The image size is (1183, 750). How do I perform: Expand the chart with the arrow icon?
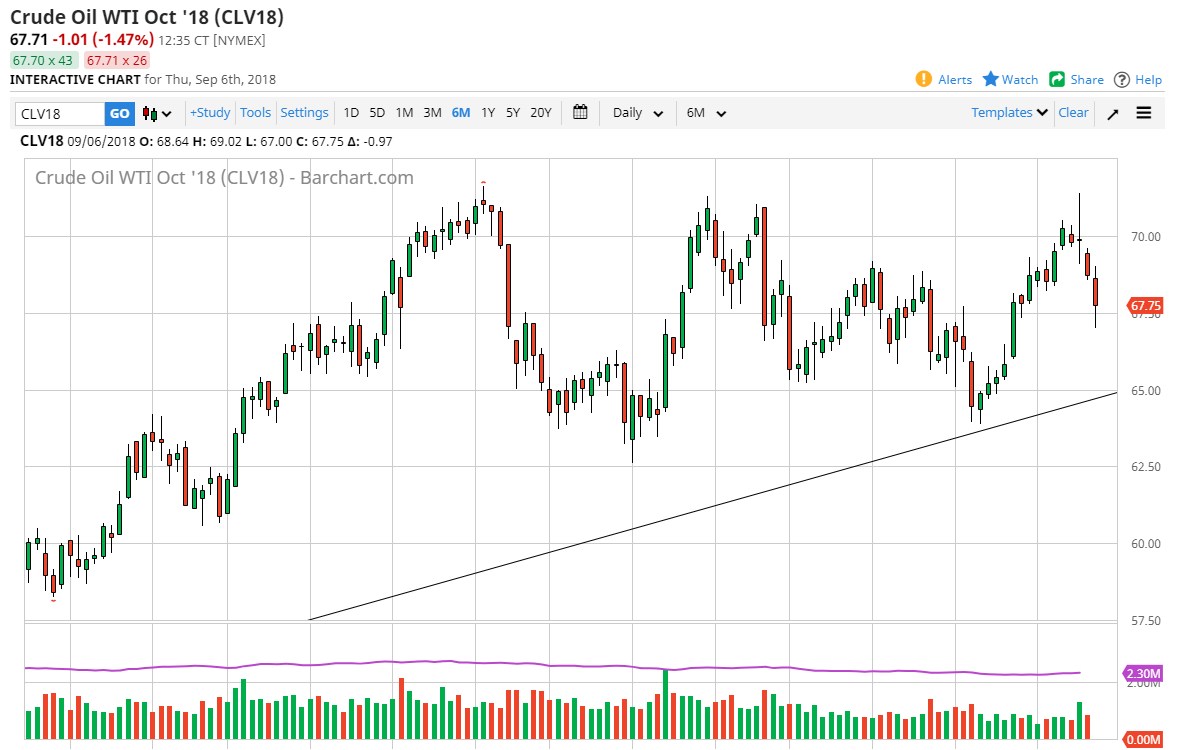1112,113
